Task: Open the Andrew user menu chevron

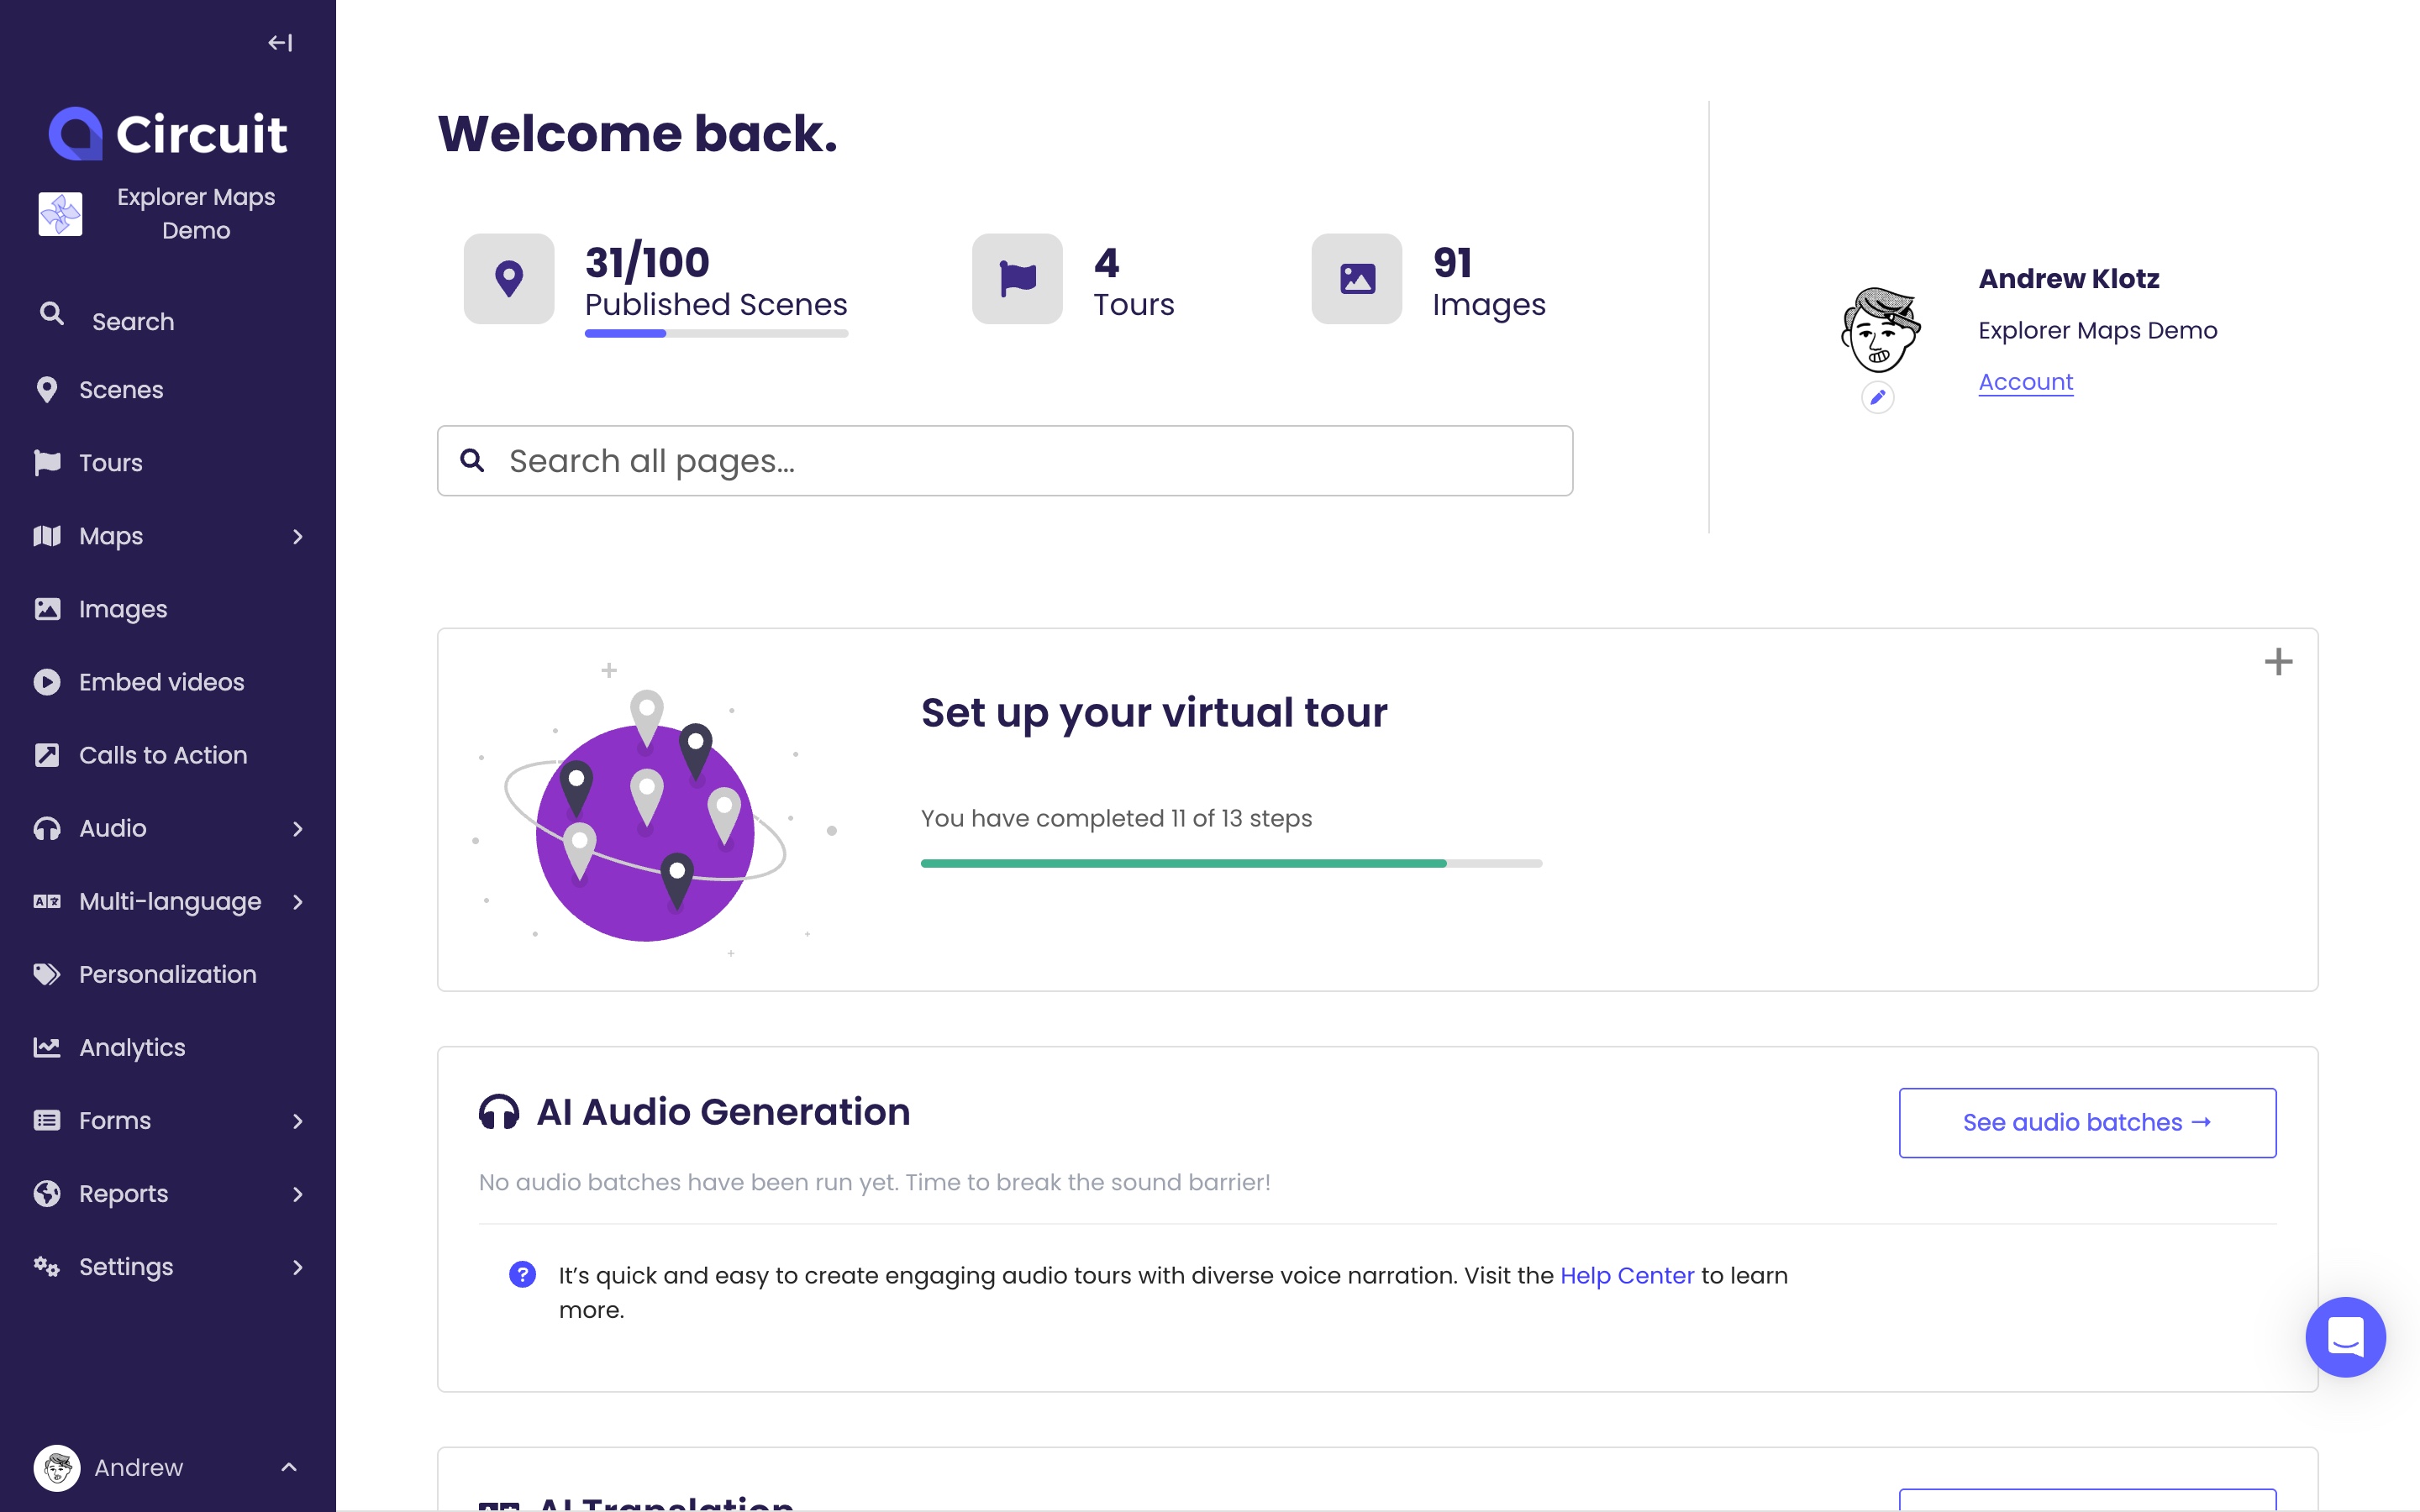Action: click(x=289, y=1467)
